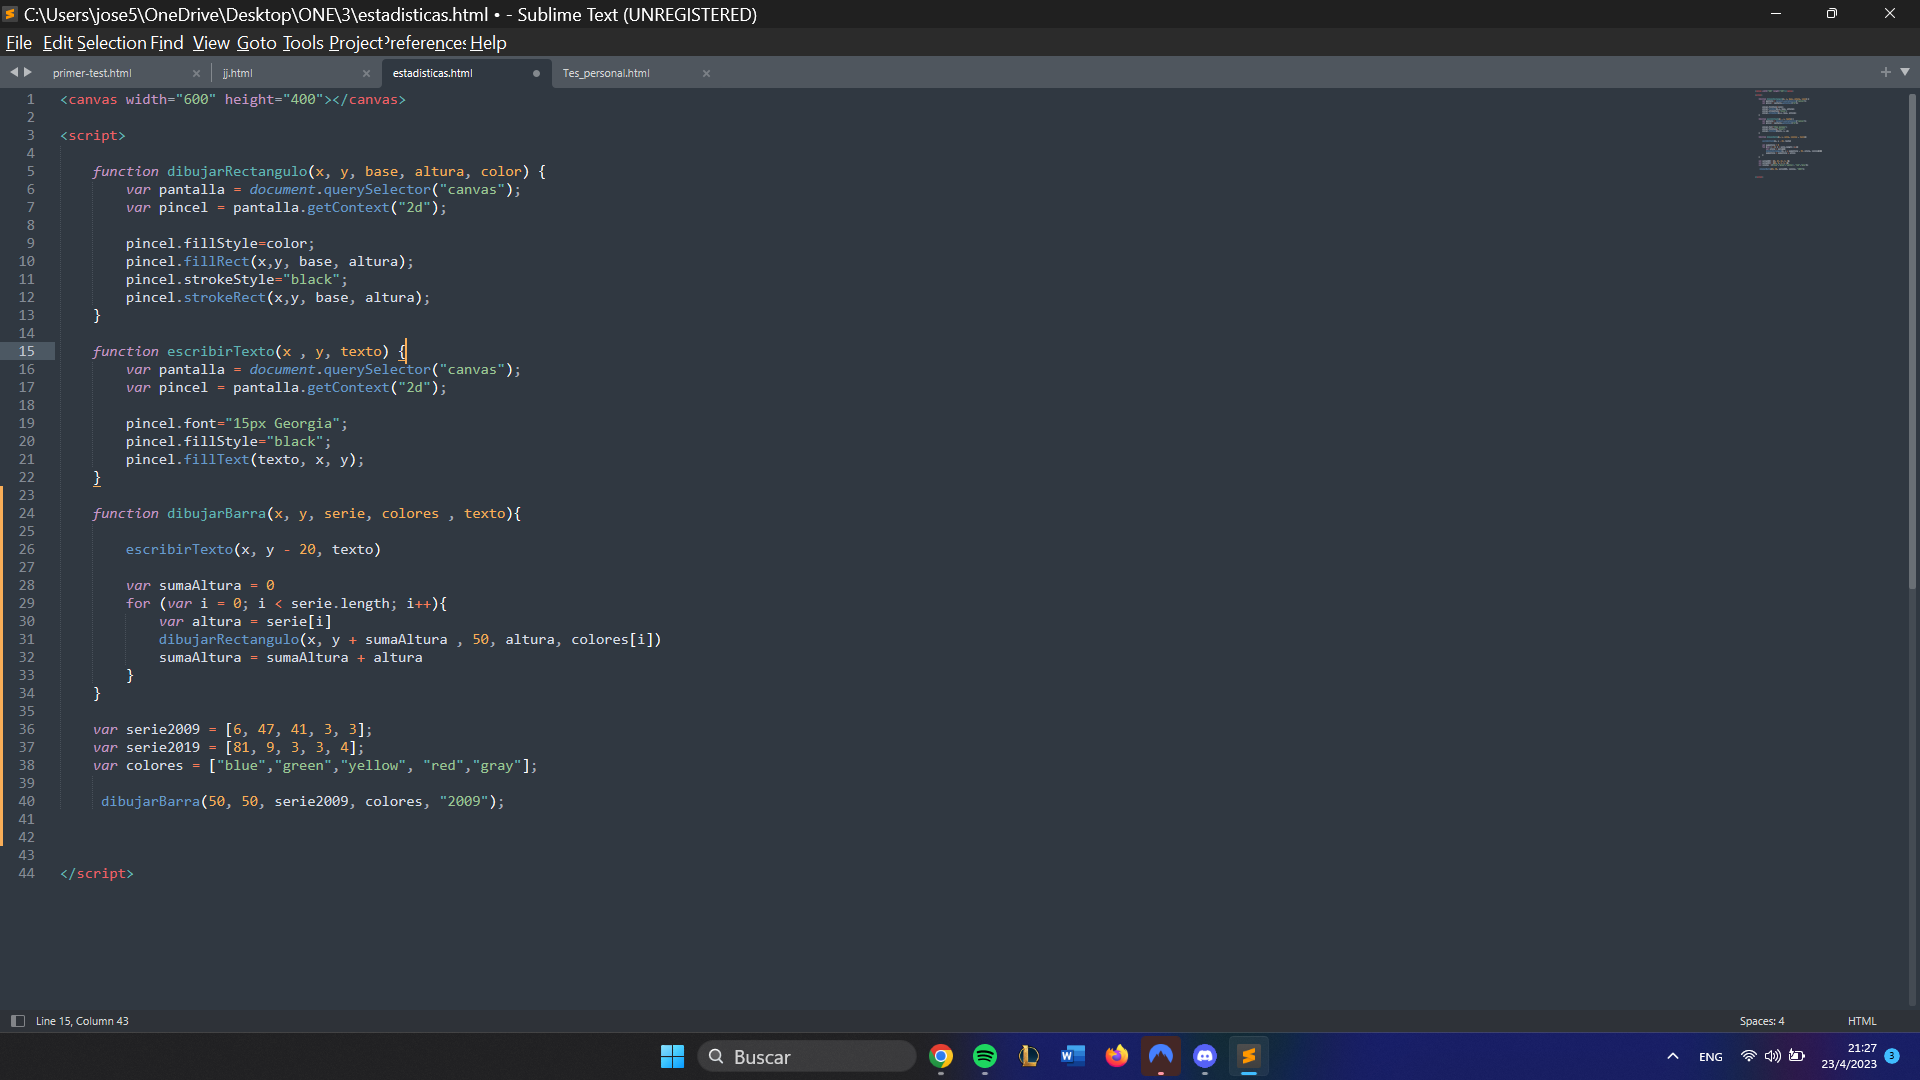Close the Tes_personal.html tab
This screenshot has width=1920, height=1080.
(706, 73)
